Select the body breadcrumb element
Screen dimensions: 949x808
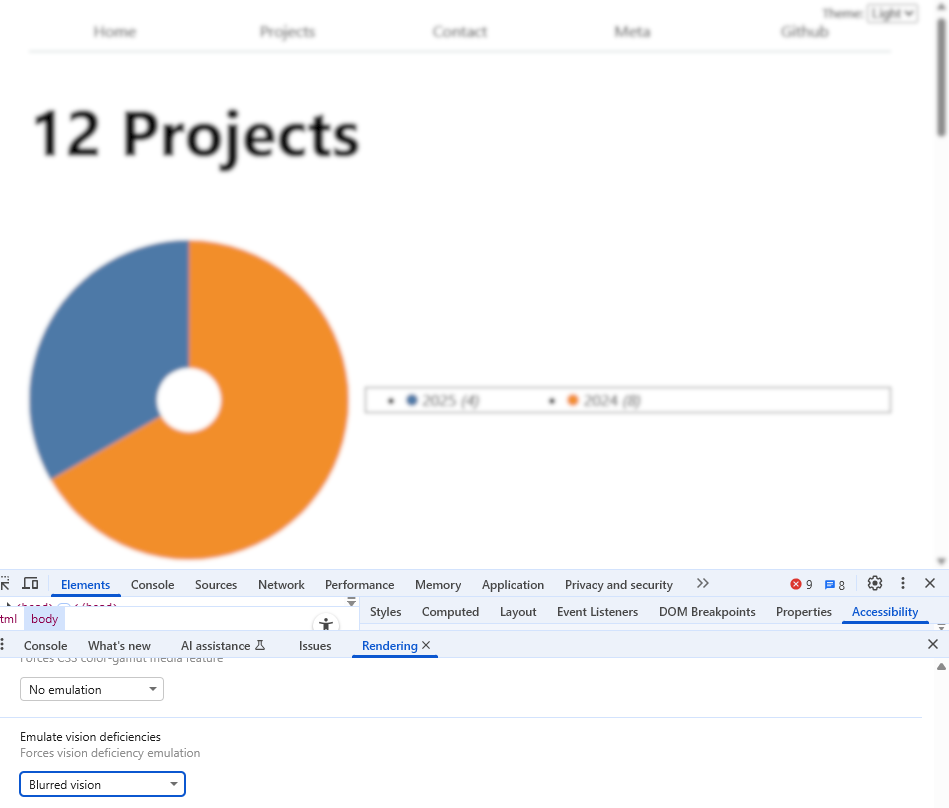click(x=44, y=619)
